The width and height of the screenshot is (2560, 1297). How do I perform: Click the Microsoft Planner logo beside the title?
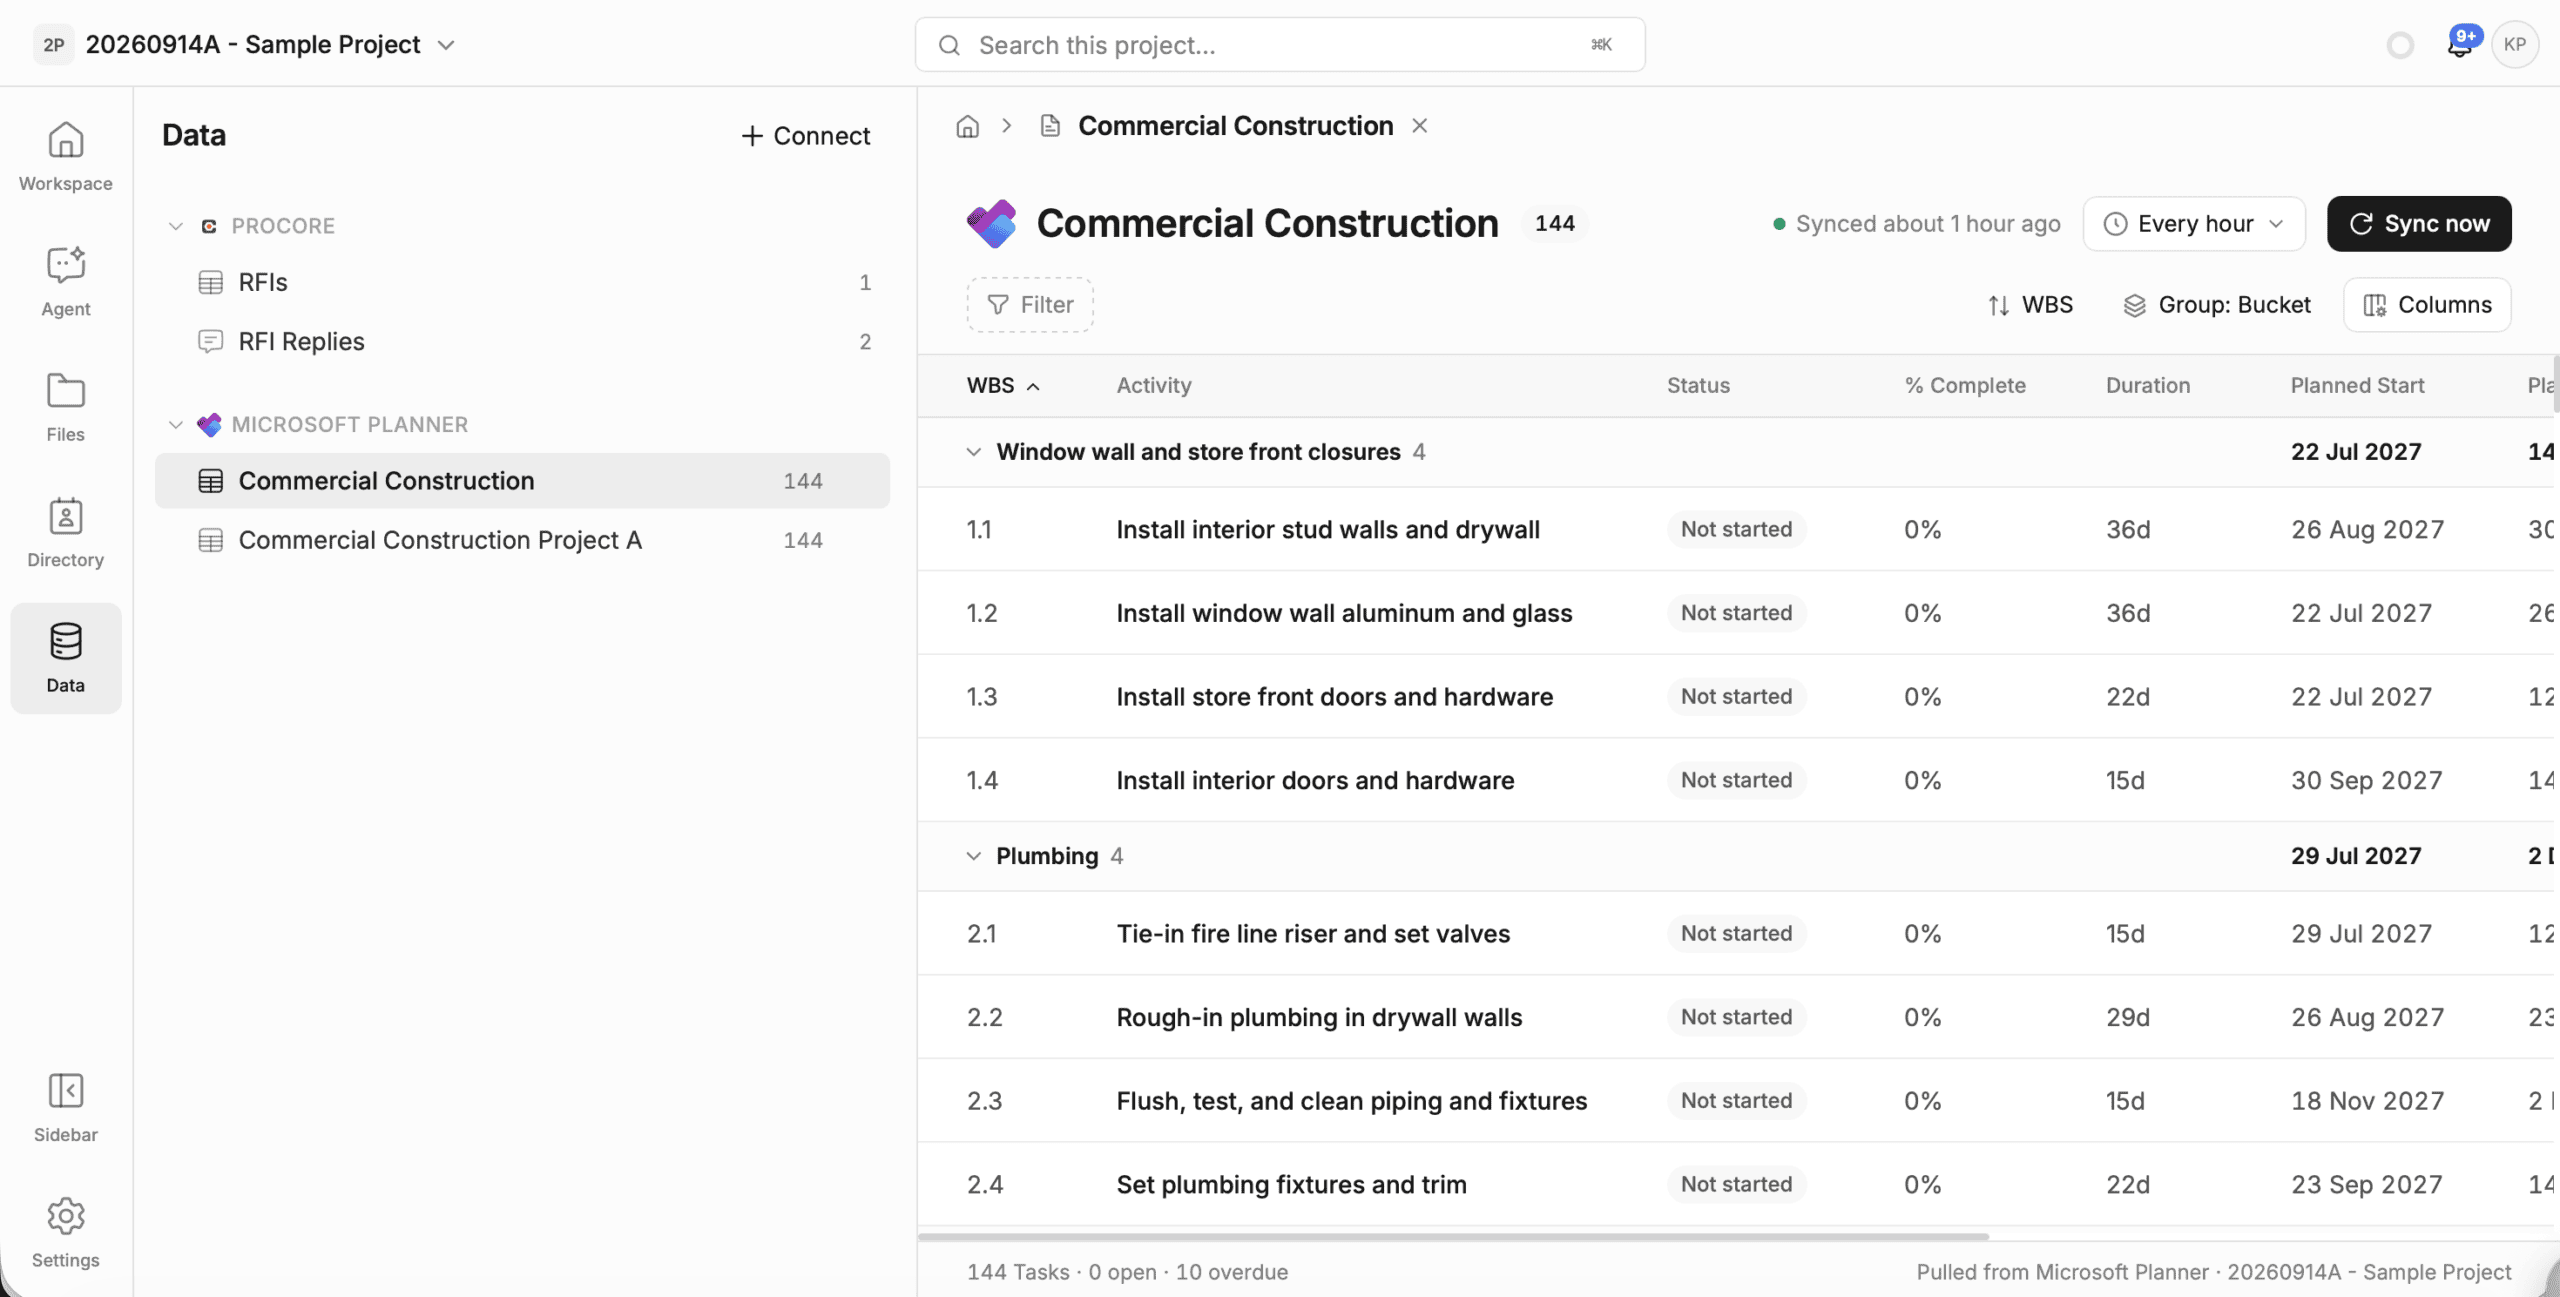[991, 223]
